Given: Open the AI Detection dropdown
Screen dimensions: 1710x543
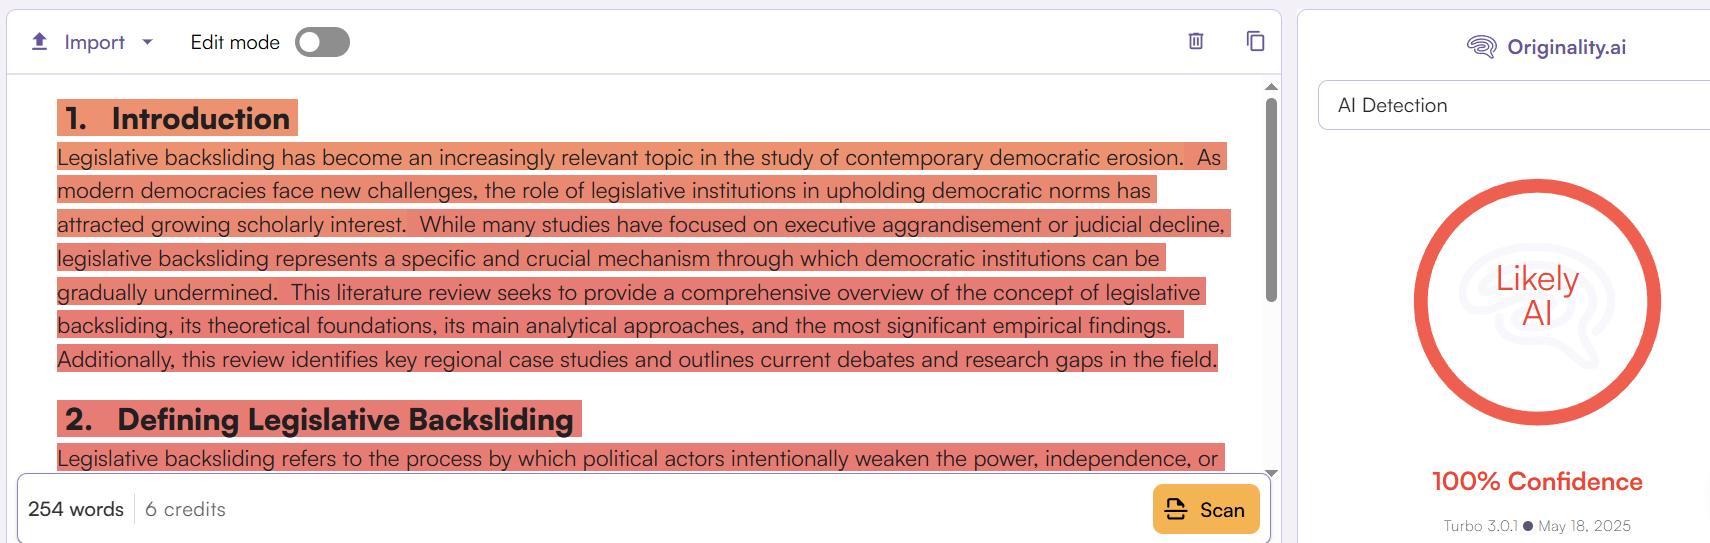Looking at the screenshot, I should pyautogui.click(x=1514, y=105).
